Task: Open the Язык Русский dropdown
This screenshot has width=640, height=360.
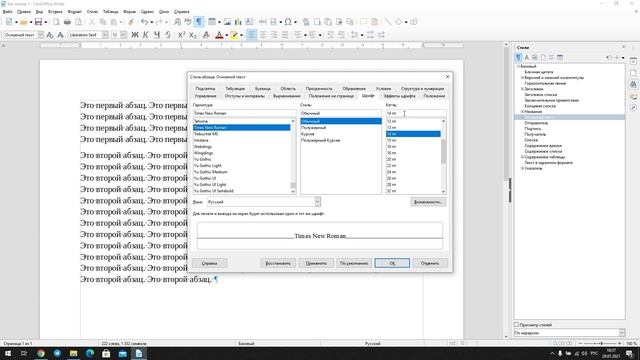Action: (317, 202)
